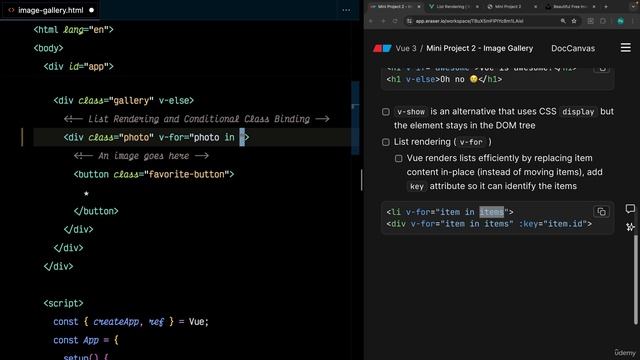Check the Vue renders lists efficiently item
The height and width of the screenshot is (360, 640).
click(x=398, y=158)
